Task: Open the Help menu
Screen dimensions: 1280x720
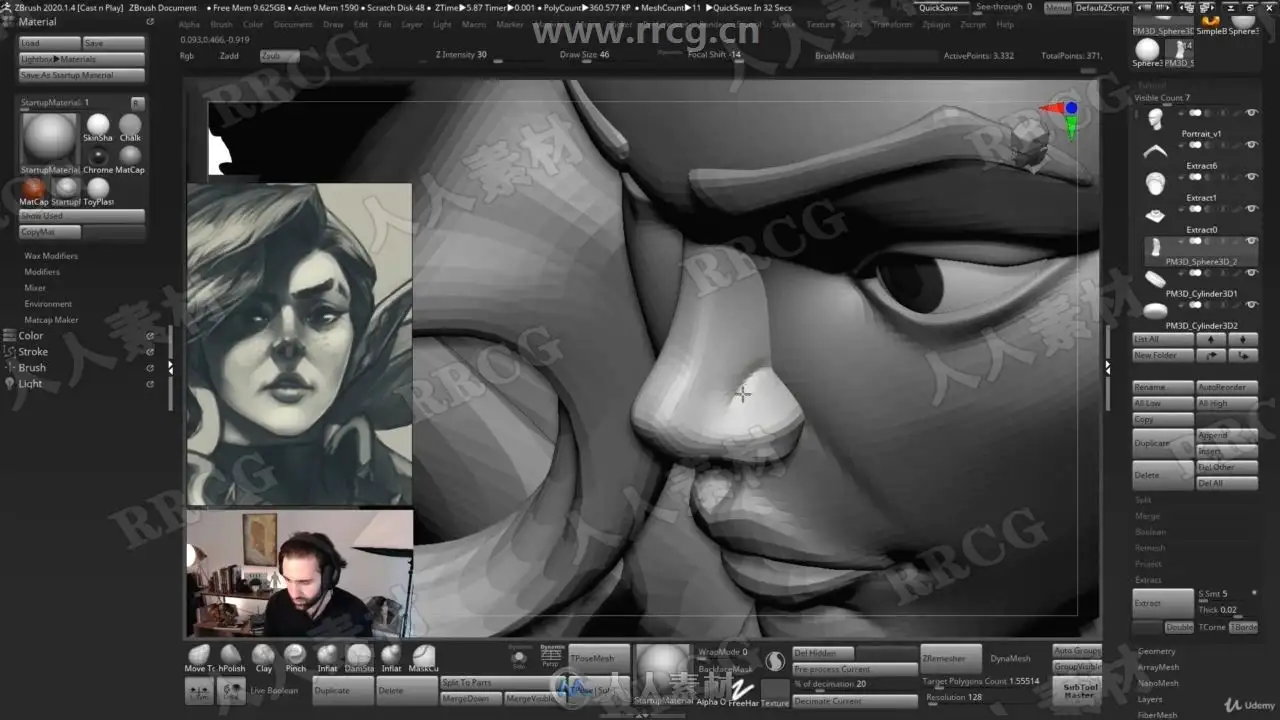Action: 1005,24
